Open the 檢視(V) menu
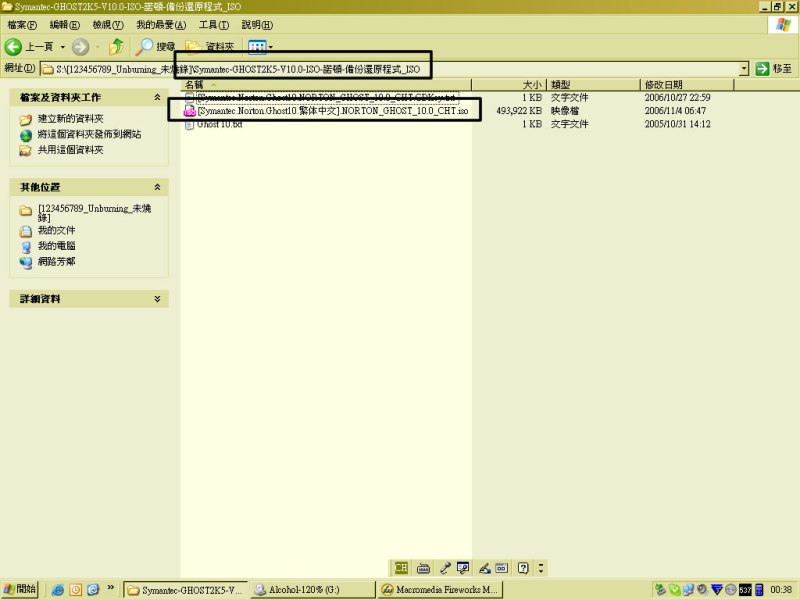 pyautogui.click(x=108, y=24)
